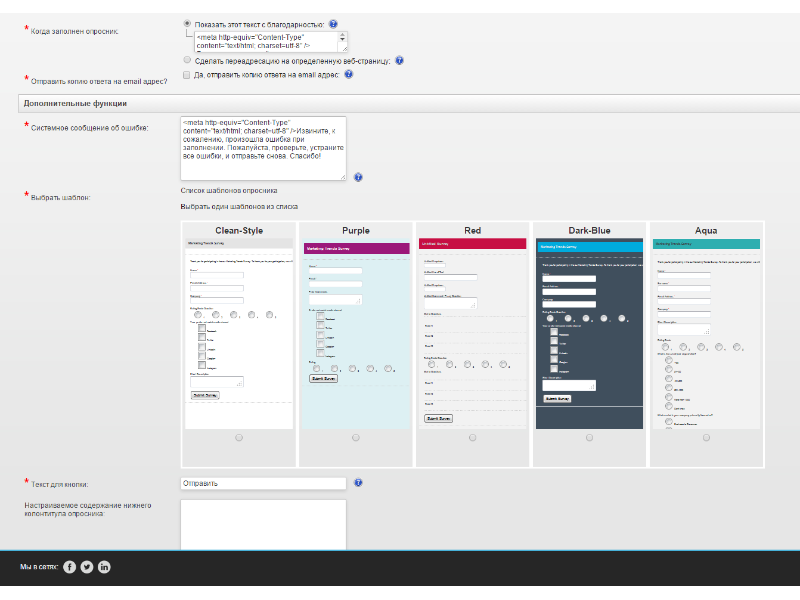
Task: Click help icon beside redirect to web page option
Action: coord(399,60)
